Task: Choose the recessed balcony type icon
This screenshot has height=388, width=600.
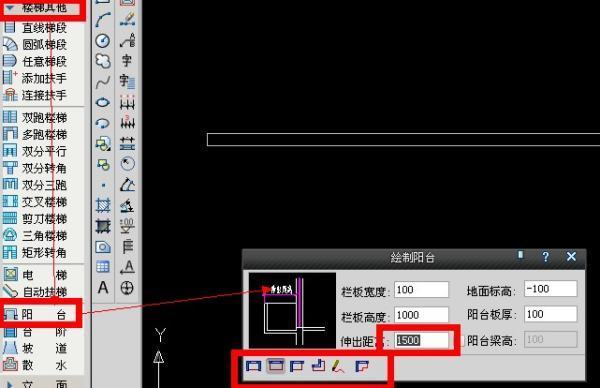Action: point(253,366)
